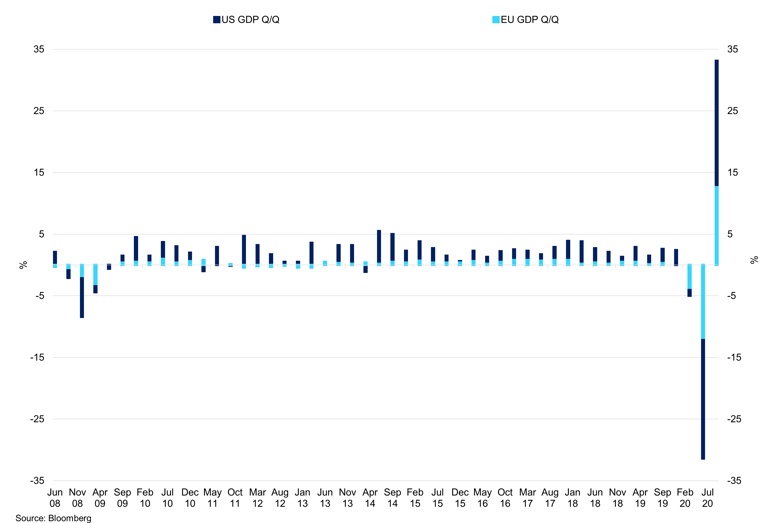This screenshot has width=770, height=523.
Task: Select the 'US GDP Q/Q' legend label
Action: point(253,19)
